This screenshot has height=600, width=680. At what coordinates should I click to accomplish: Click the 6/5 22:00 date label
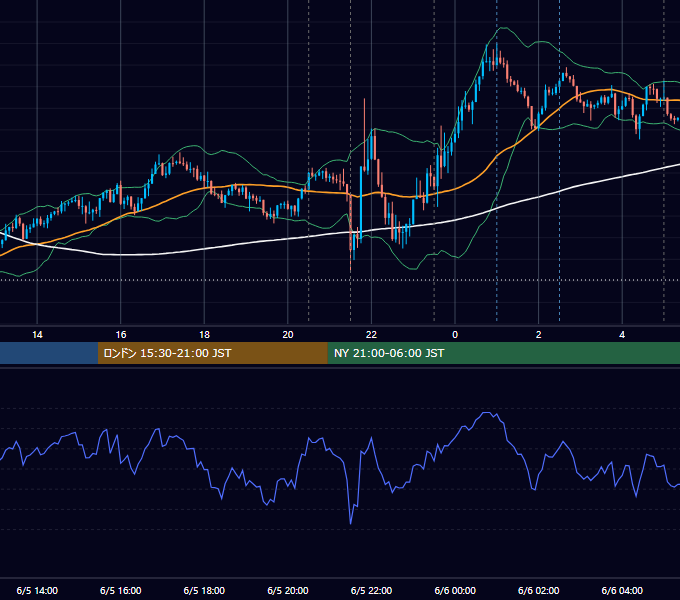tap(371, 590)
